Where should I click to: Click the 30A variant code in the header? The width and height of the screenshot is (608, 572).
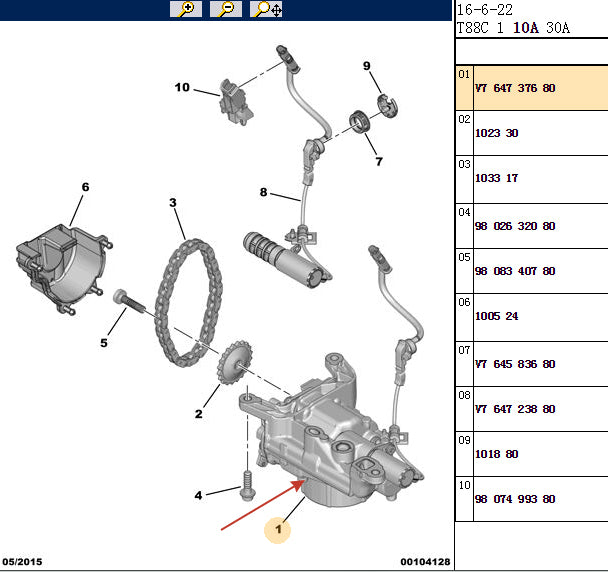(557, 28)
